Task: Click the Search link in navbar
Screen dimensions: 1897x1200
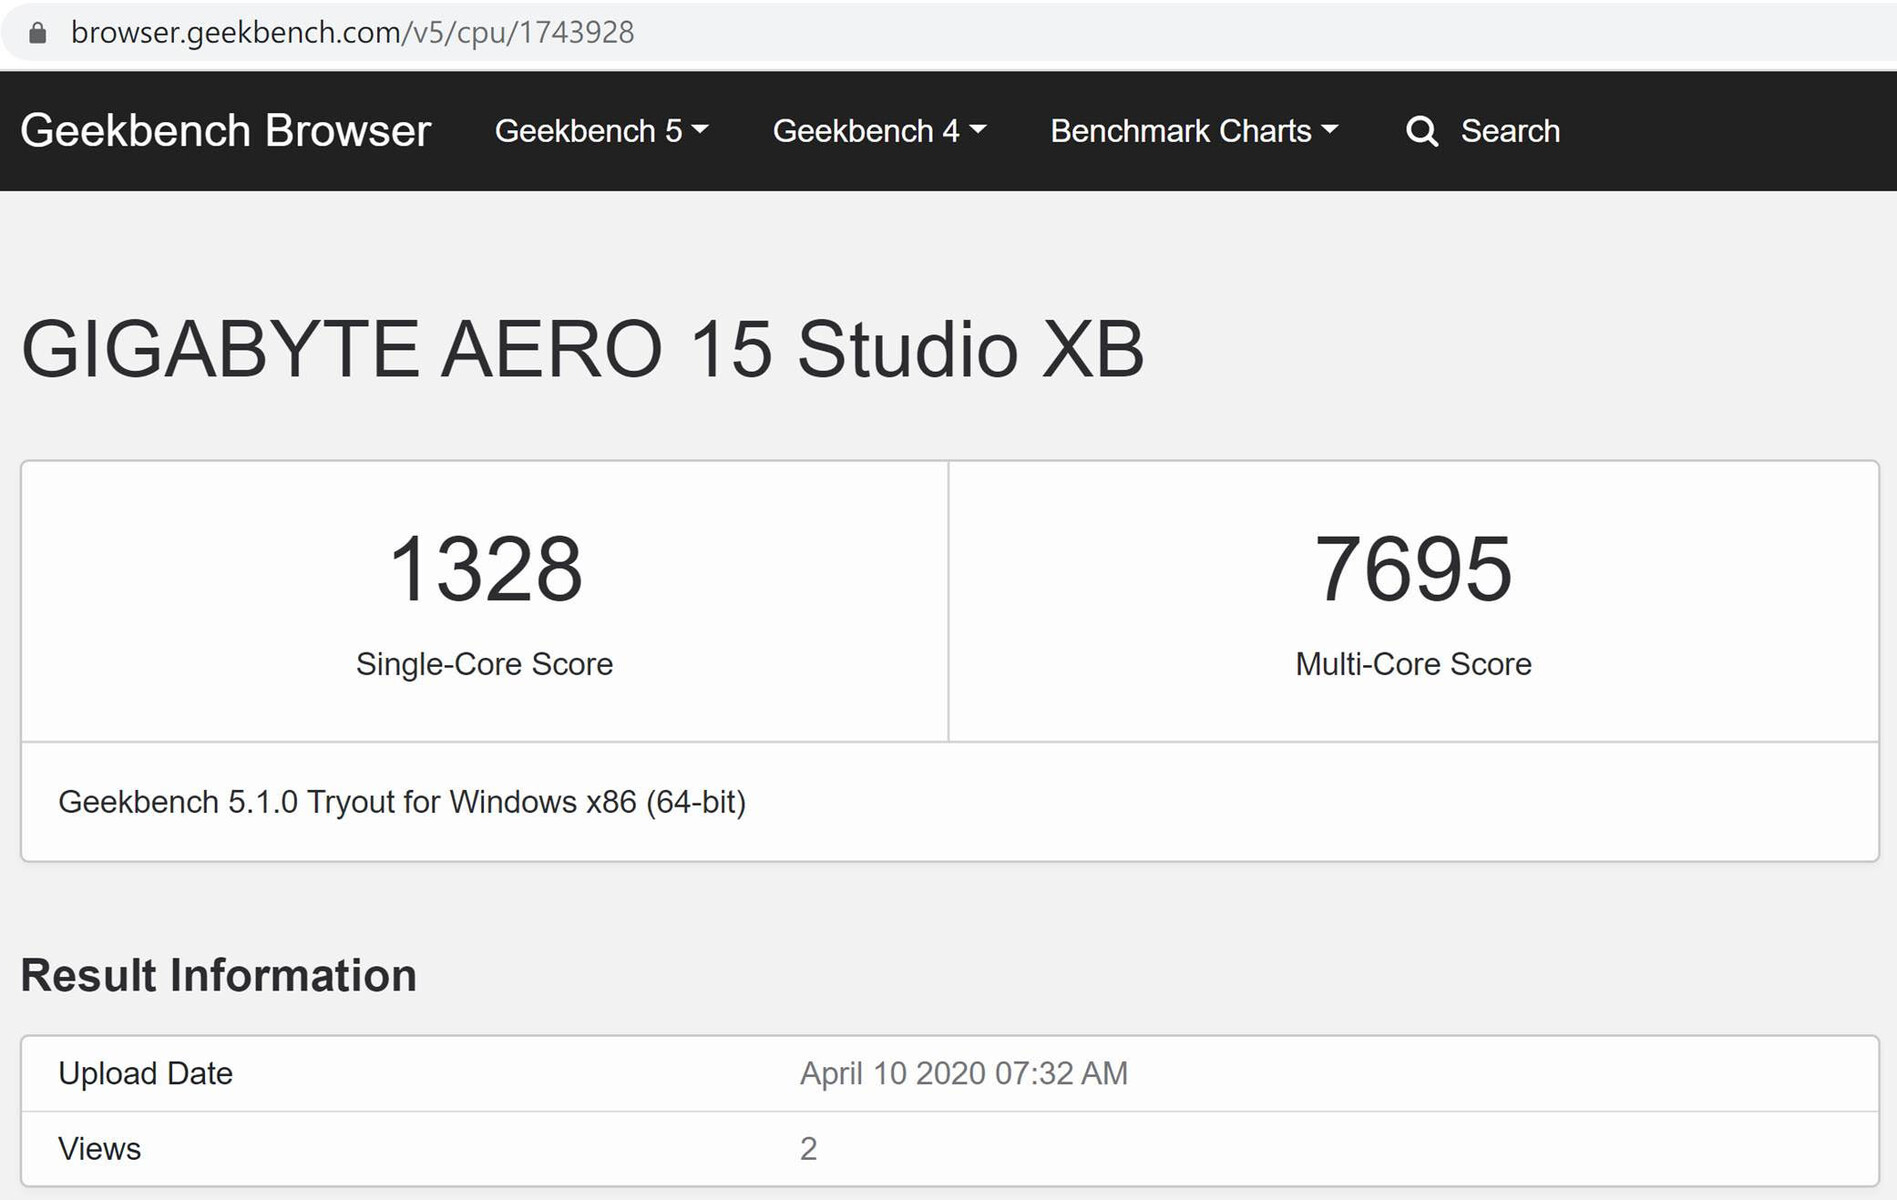Action: [x=1510, y=131]
